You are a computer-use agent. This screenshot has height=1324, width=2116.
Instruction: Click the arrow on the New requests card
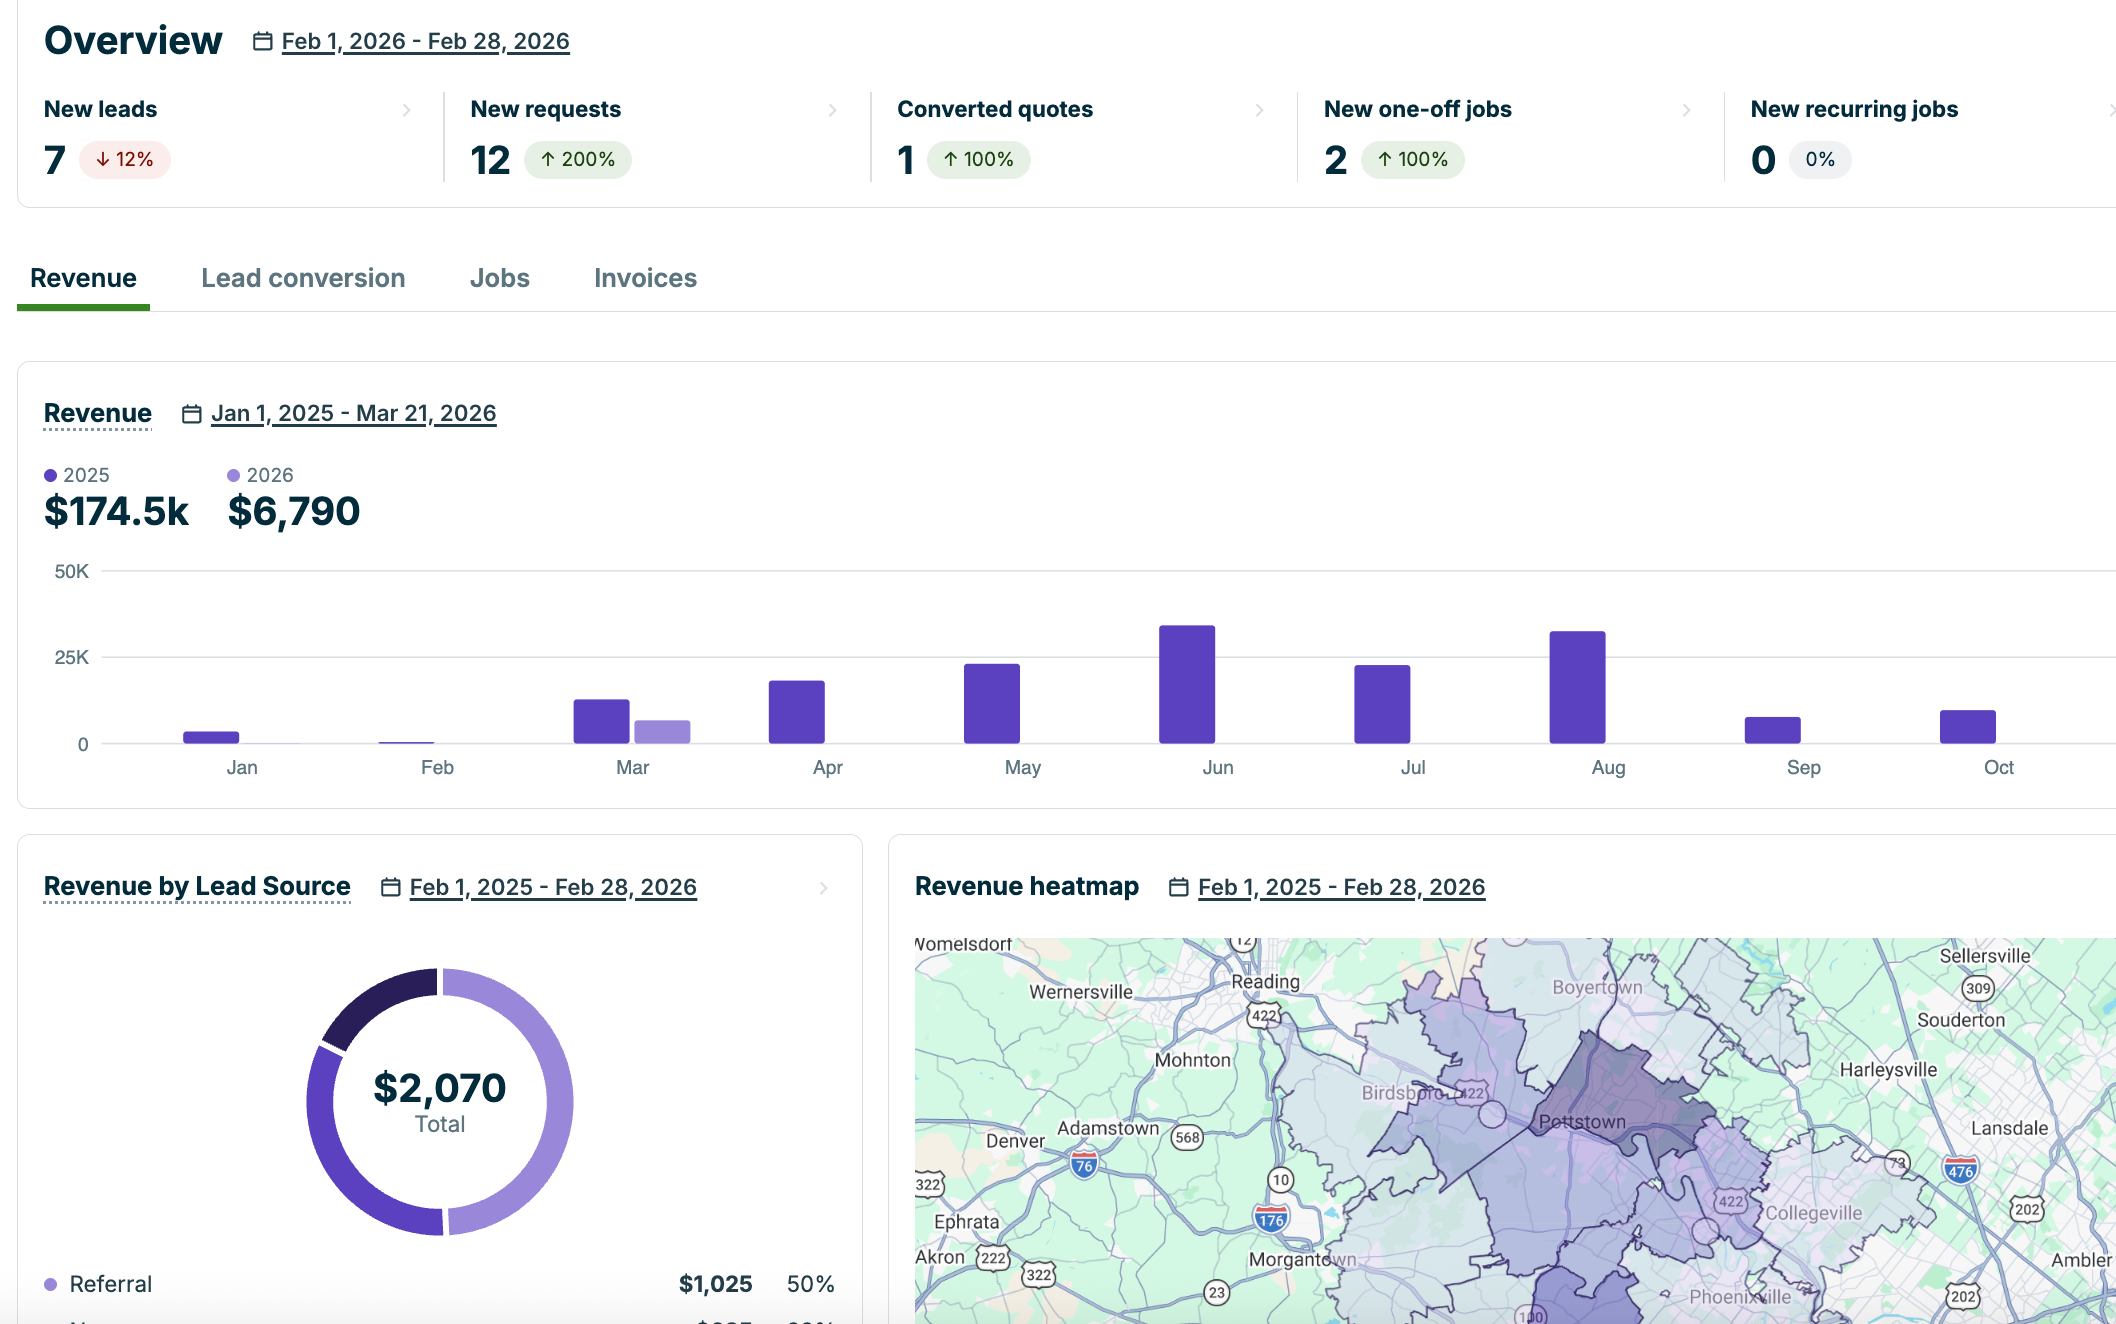click(x=834, y=110)
